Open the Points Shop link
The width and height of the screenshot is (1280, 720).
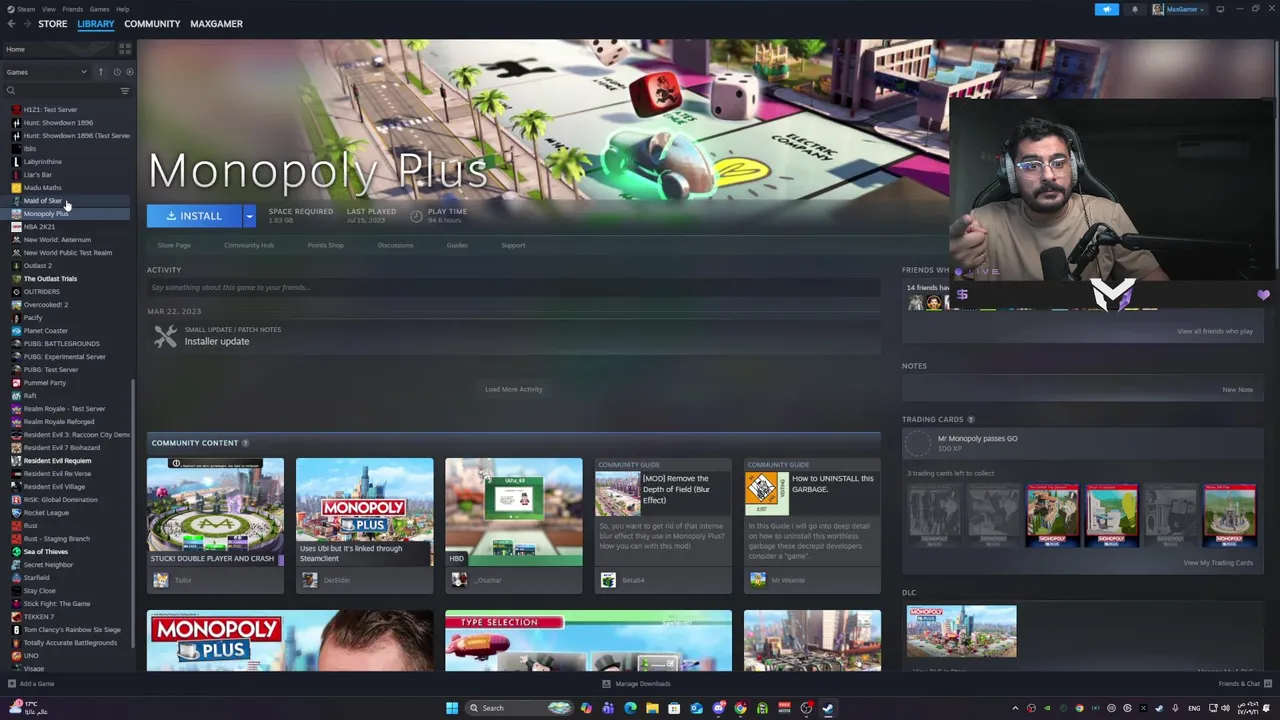point(325,245)
